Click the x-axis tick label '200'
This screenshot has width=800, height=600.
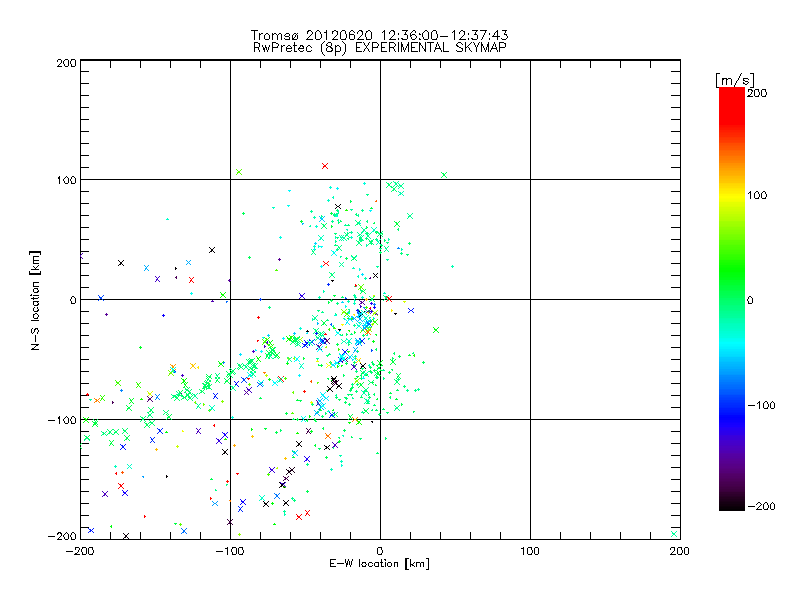[x=680, y=551]
